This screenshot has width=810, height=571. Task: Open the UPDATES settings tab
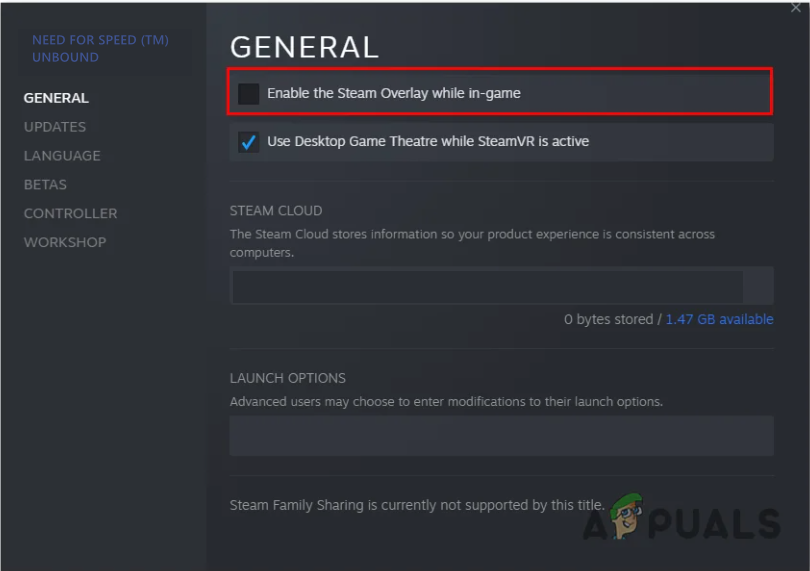tap(55, 127)
